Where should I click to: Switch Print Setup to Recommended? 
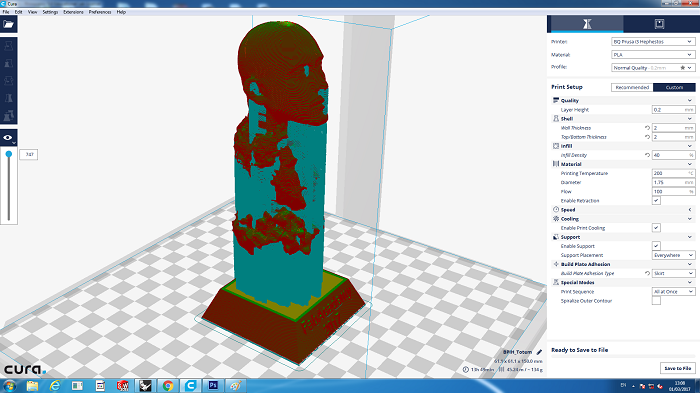(x=632, y=88)
